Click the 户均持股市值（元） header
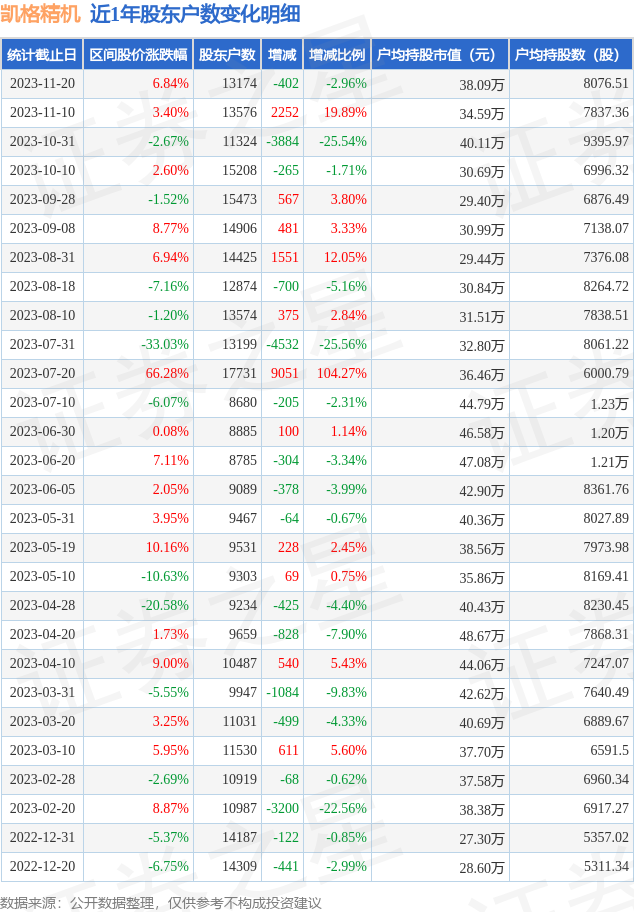Image resolution: width=634 pixels, height=912 pixels. point(440,55)
